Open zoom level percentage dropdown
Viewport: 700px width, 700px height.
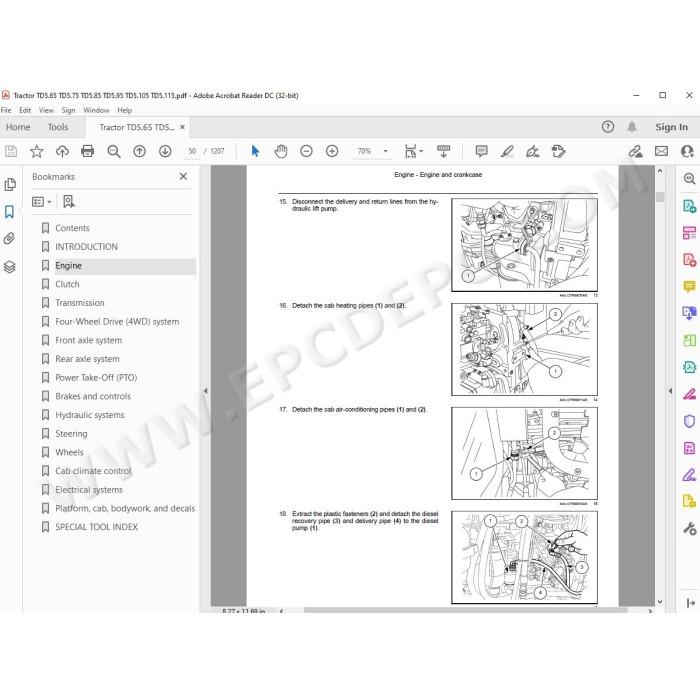386,151
